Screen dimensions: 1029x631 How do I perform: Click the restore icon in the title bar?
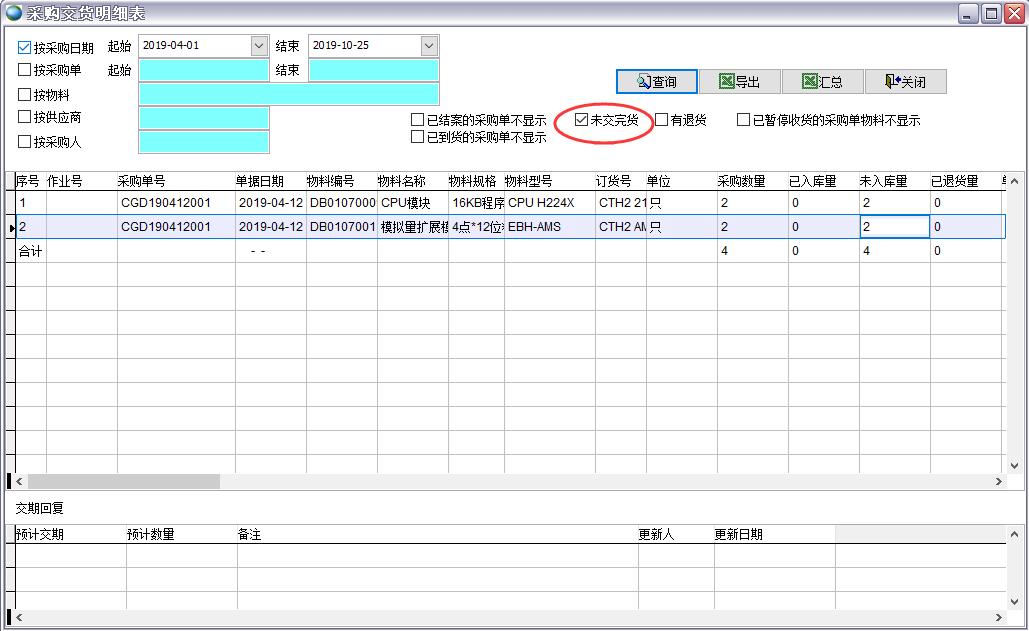click(989, 12)
